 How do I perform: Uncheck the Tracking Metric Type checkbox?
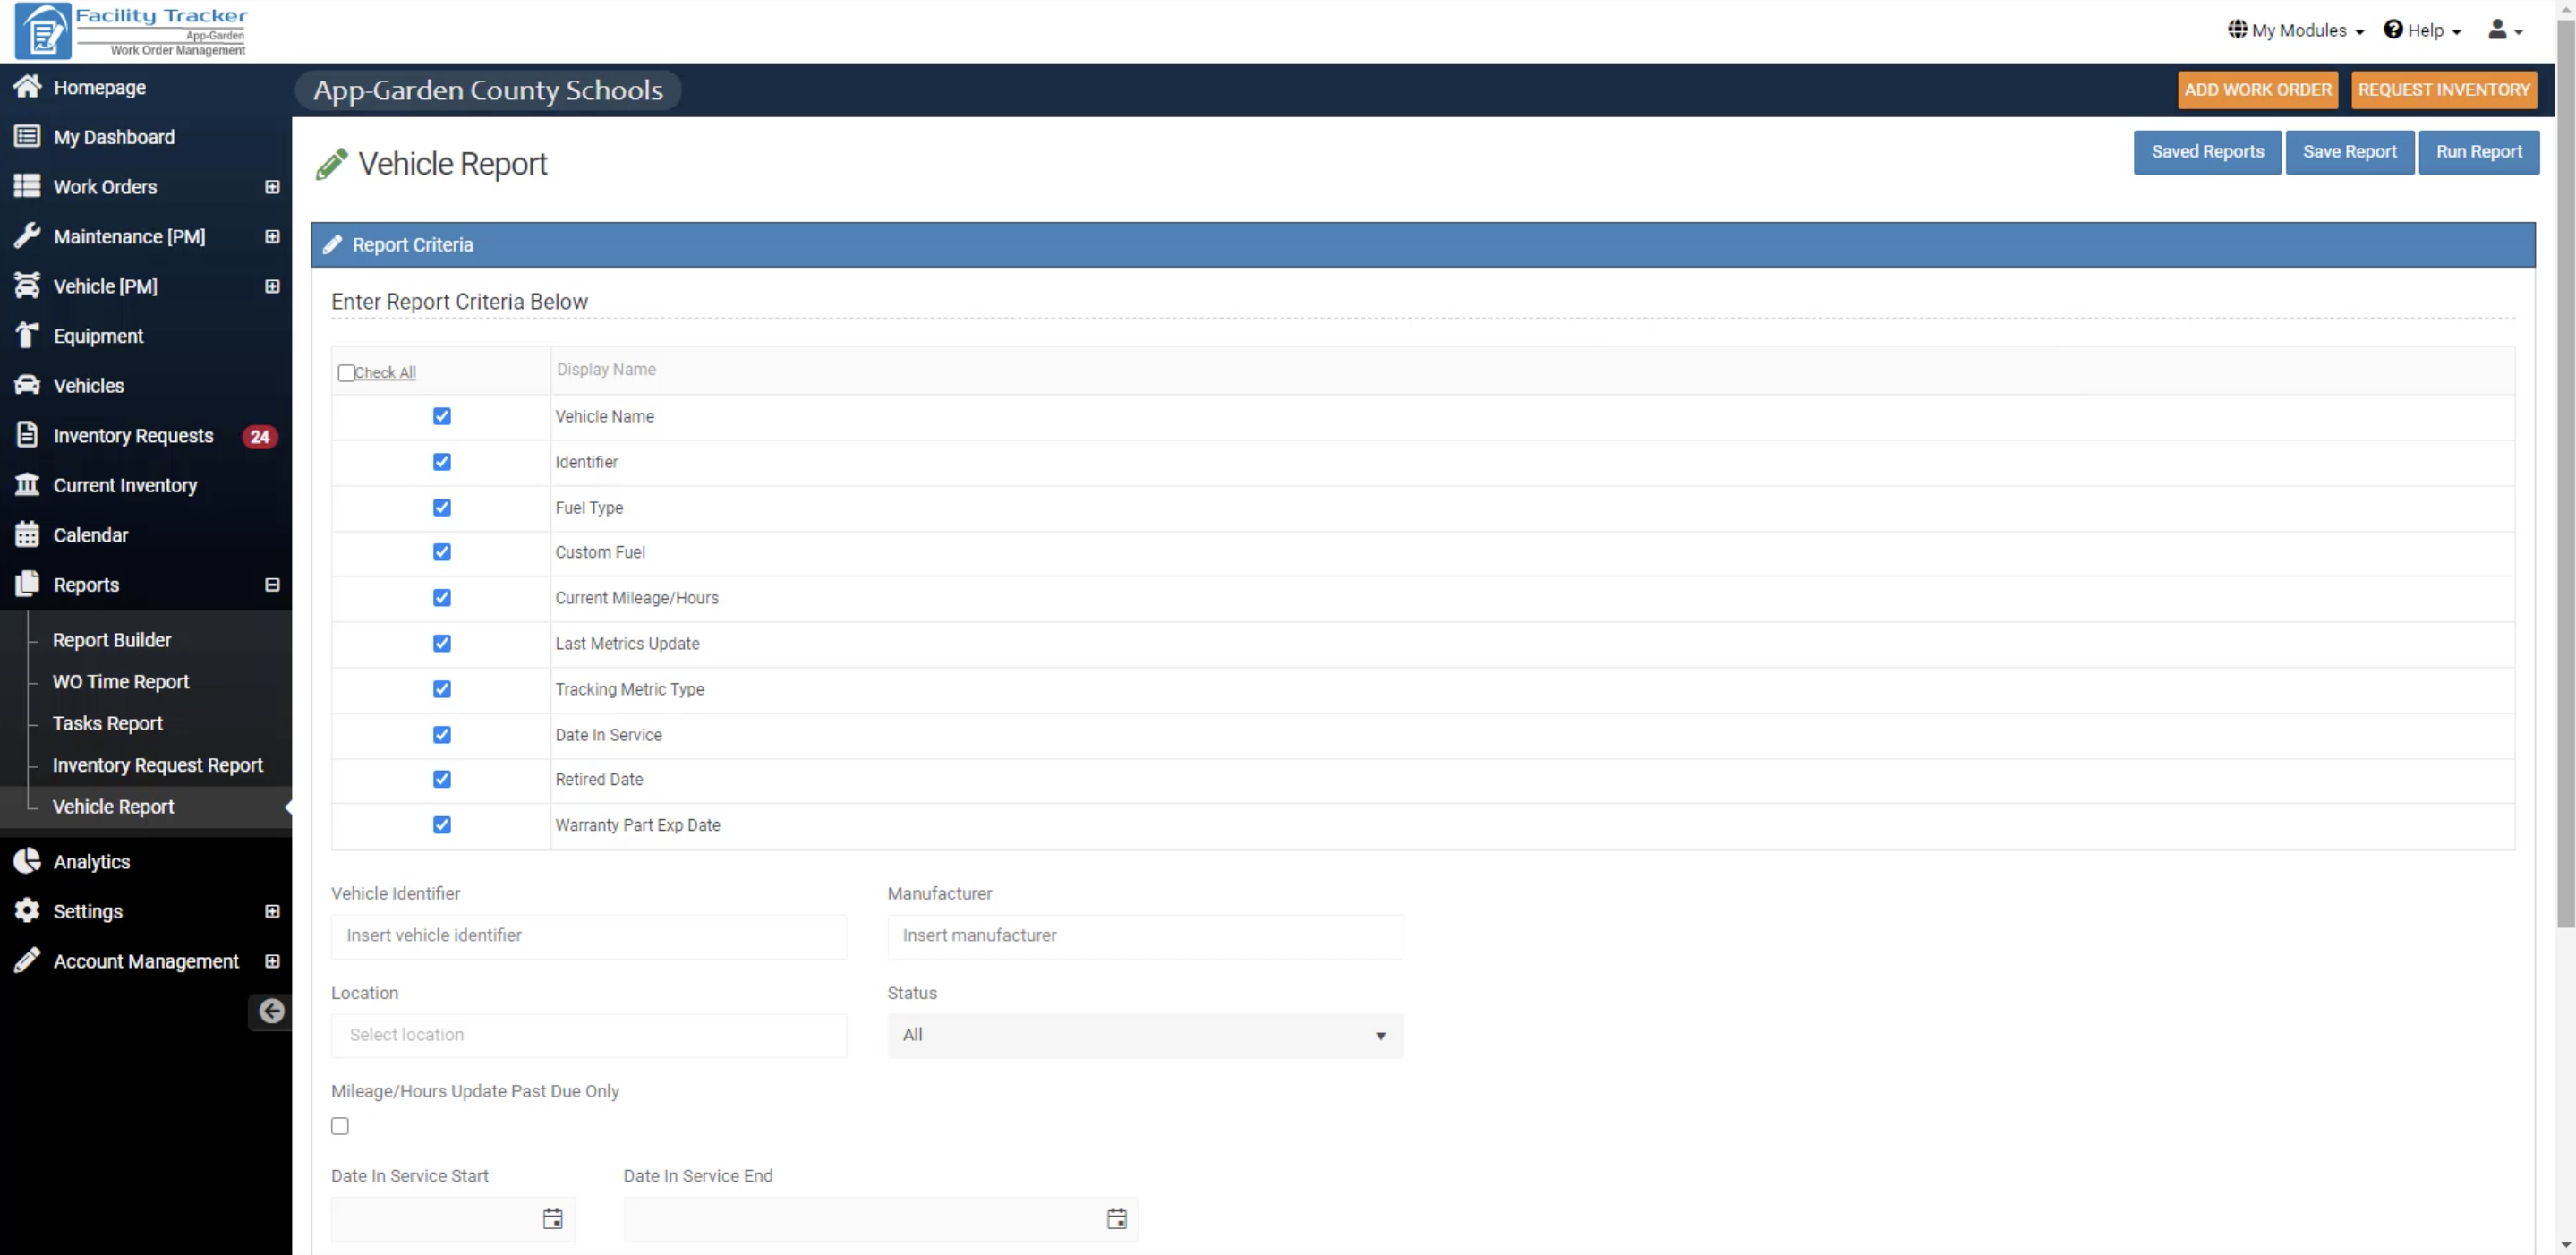pyautogui.click(x=442, y=689)
